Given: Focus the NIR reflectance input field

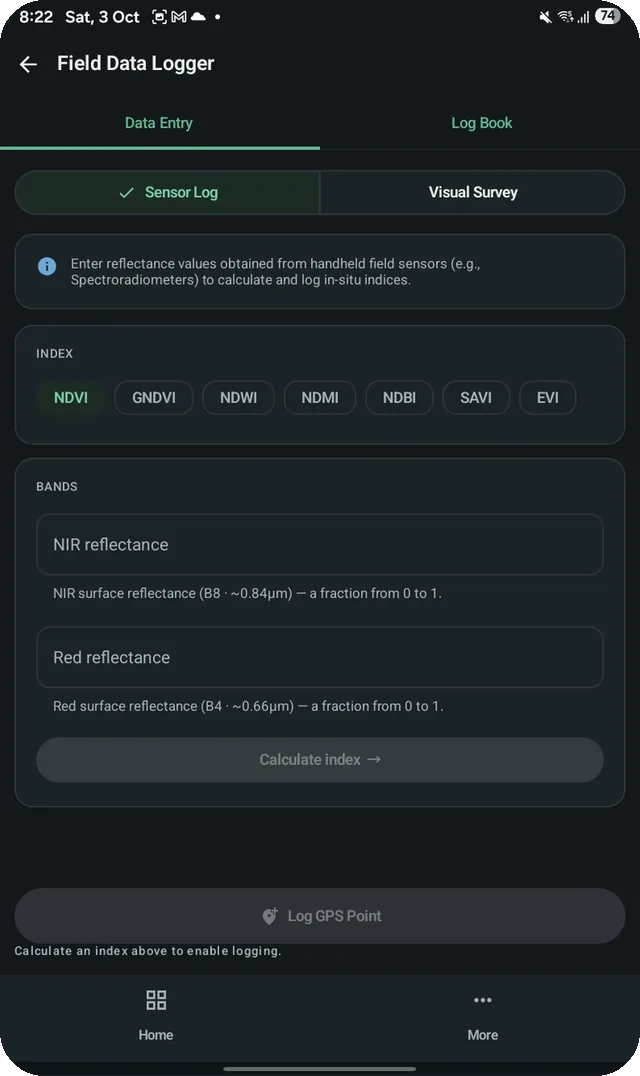Looking at the screenshot, I should (320, 544).
